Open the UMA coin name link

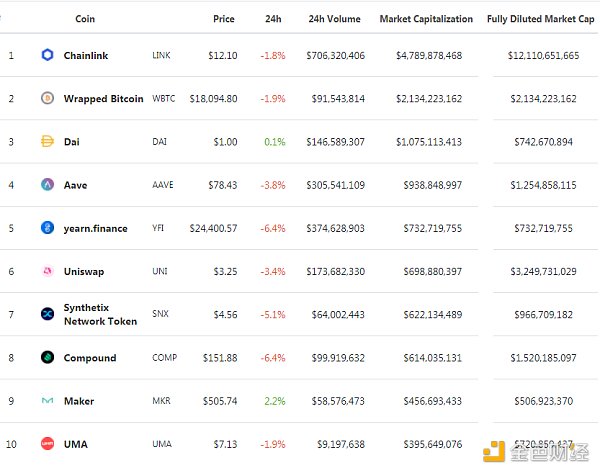click(x=76, y=444)
